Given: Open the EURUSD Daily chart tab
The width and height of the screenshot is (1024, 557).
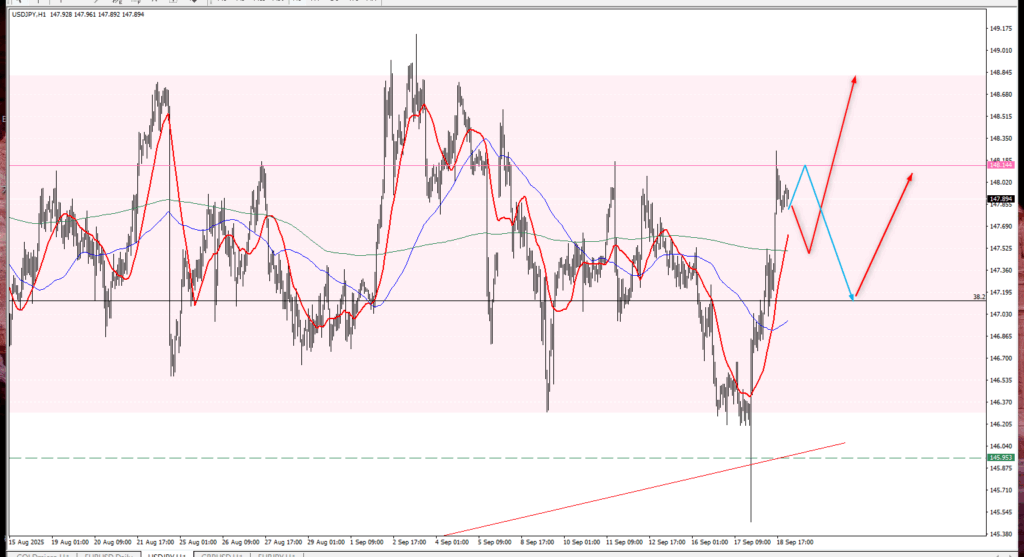Looking at the screenshot, I should point(109,553).
